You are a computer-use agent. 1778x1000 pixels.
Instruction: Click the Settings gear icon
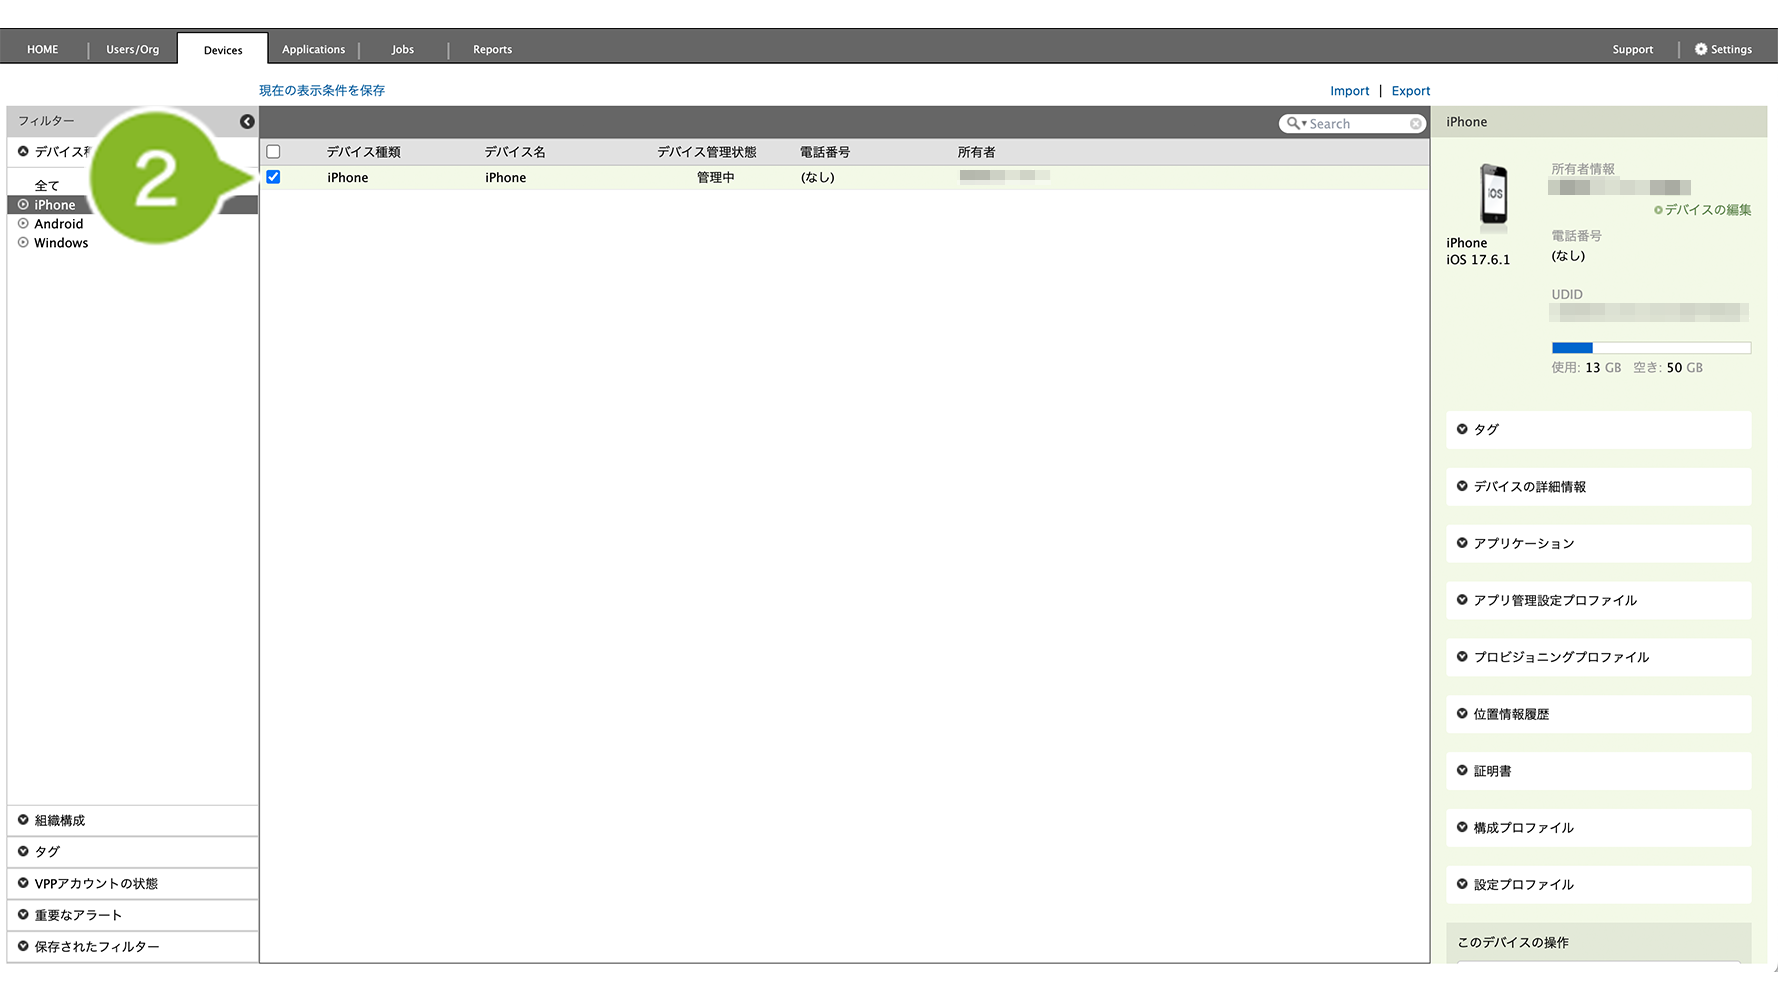point(1700,49)
